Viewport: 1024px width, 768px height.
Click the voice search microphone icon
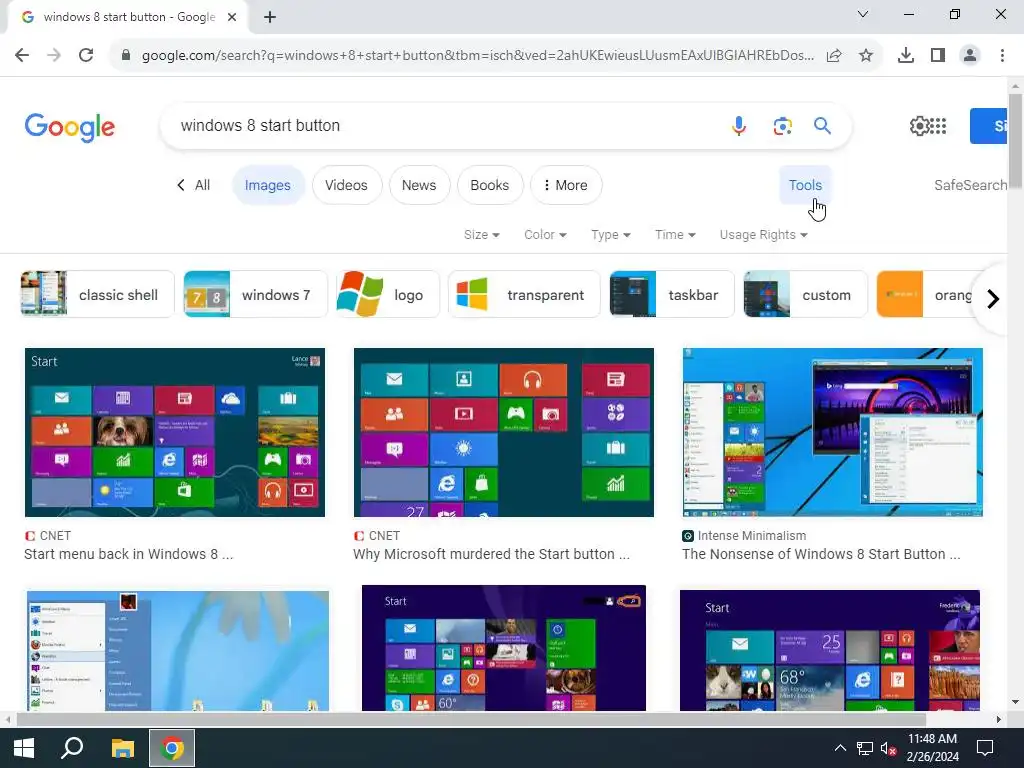click(x=739, y=125)
